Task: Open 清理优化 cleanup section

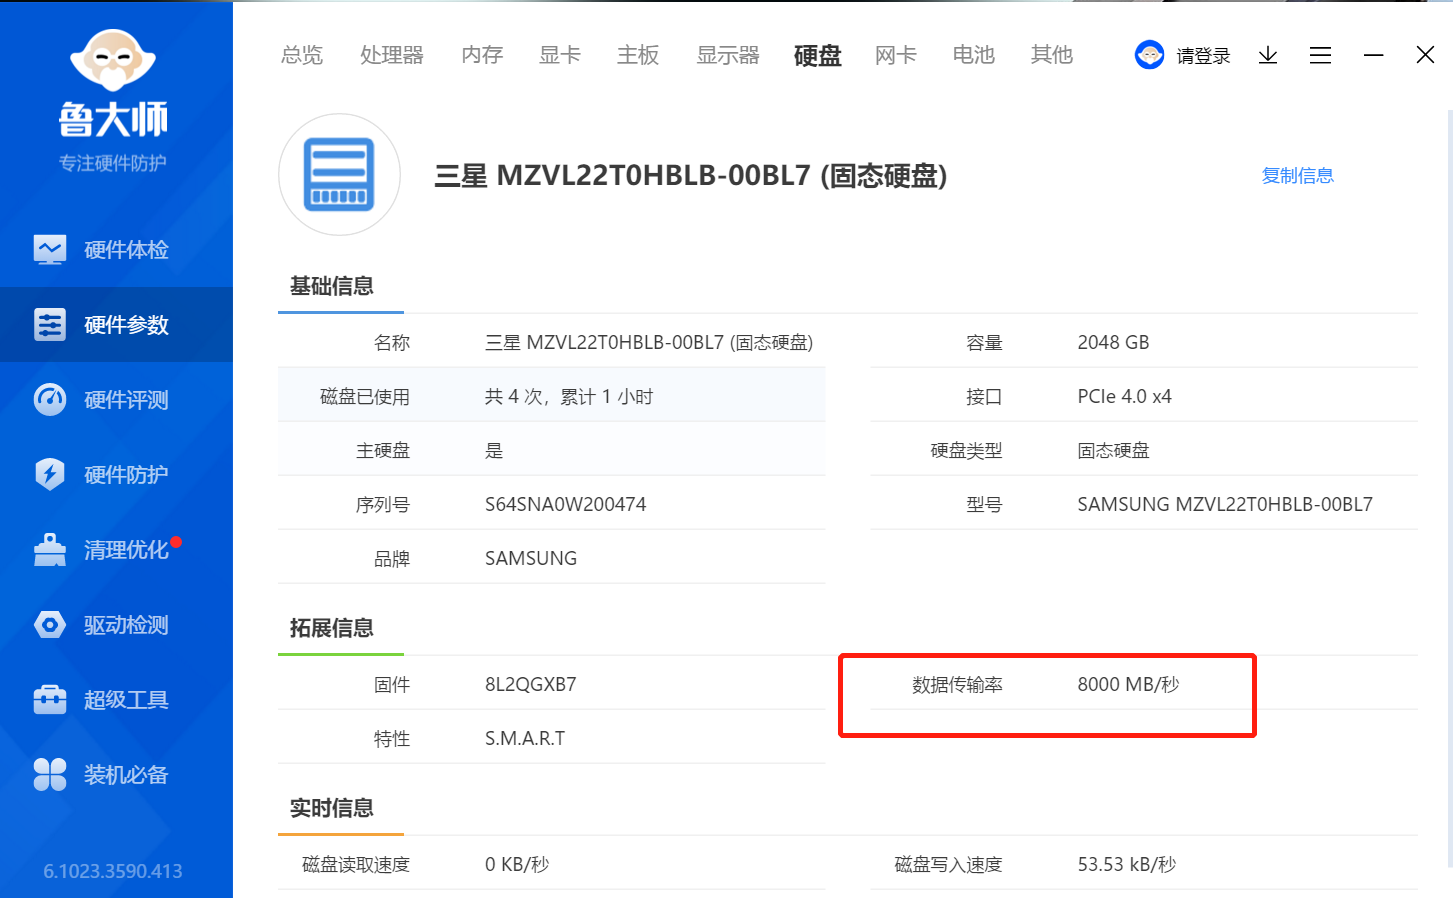Action: click(116, 550)
